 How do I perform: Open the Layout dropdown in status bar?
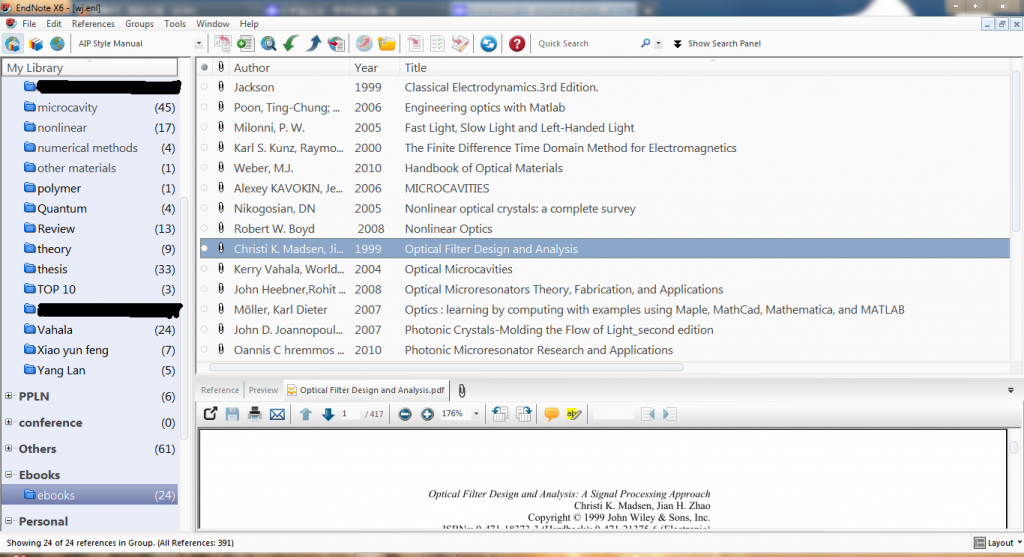pyautogui.click(x=998, y=543)
